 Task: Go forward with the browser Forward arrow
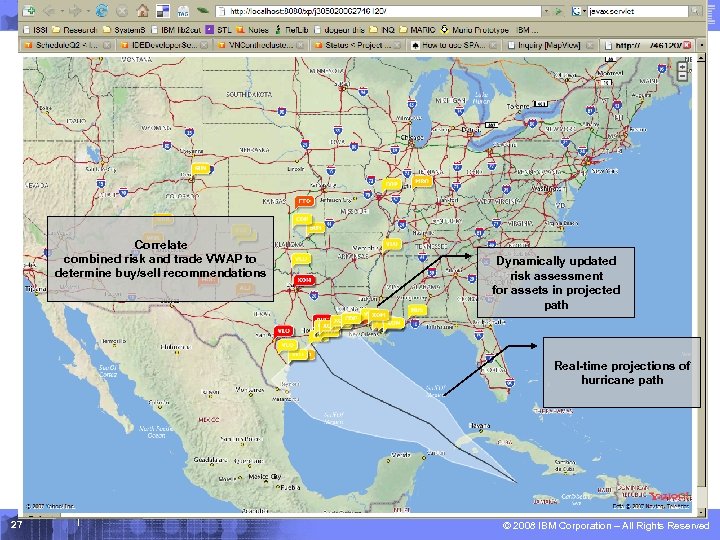pos(75,11)
